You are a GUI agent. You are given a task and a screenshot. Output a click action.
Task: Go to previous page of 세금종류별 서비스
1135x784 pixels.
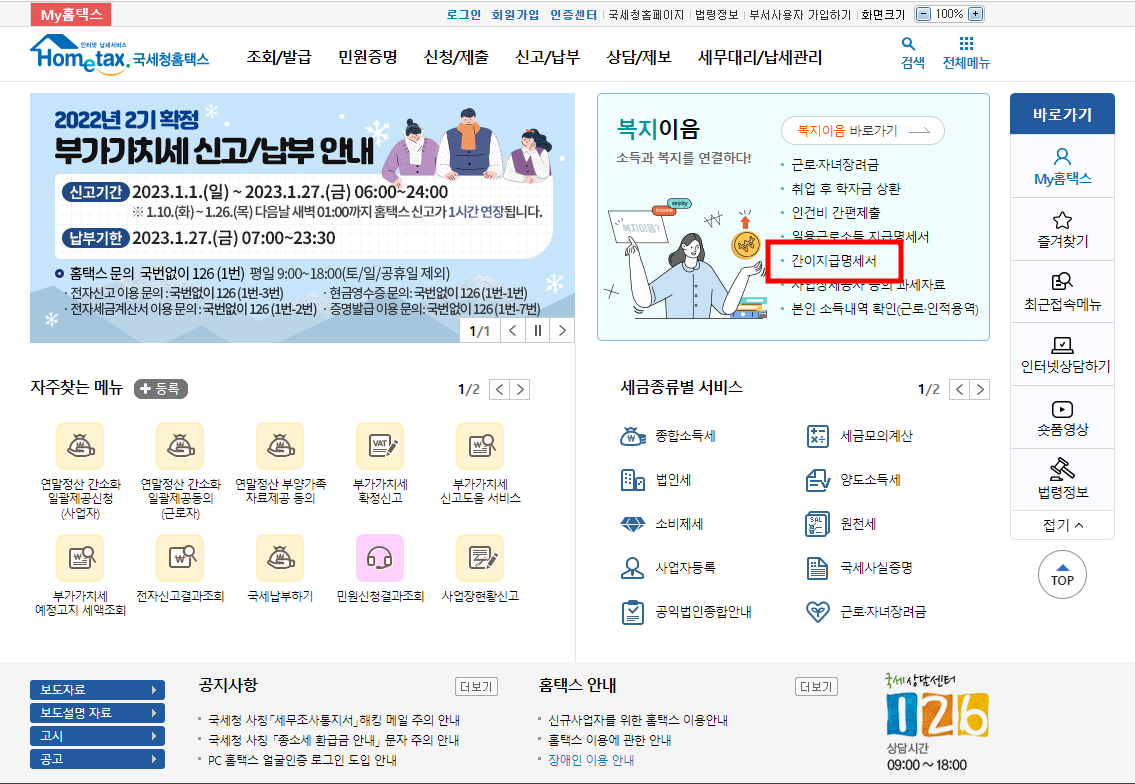tap(960, 389)
